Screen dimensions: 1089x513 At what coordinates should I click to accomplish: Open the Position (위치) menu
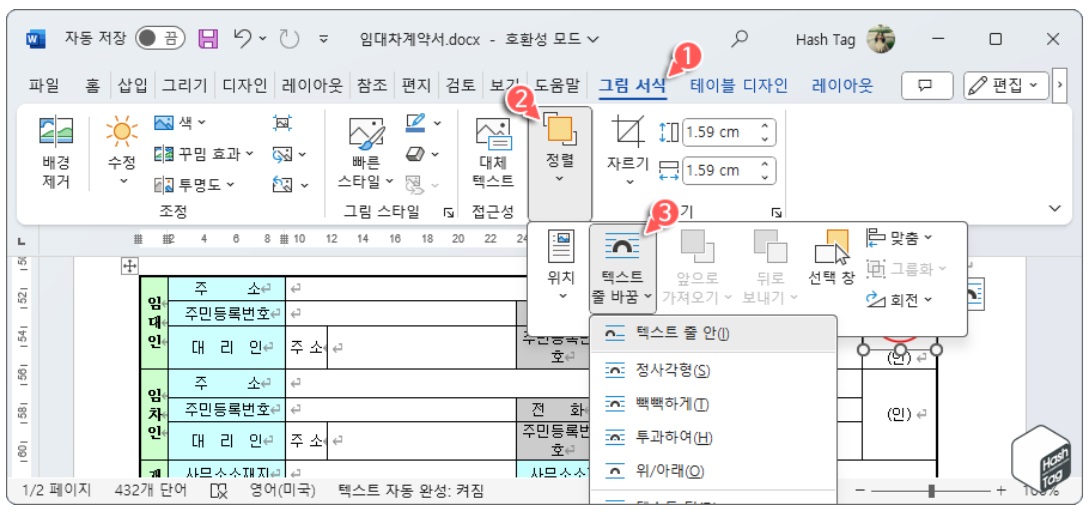coord(561,267)
